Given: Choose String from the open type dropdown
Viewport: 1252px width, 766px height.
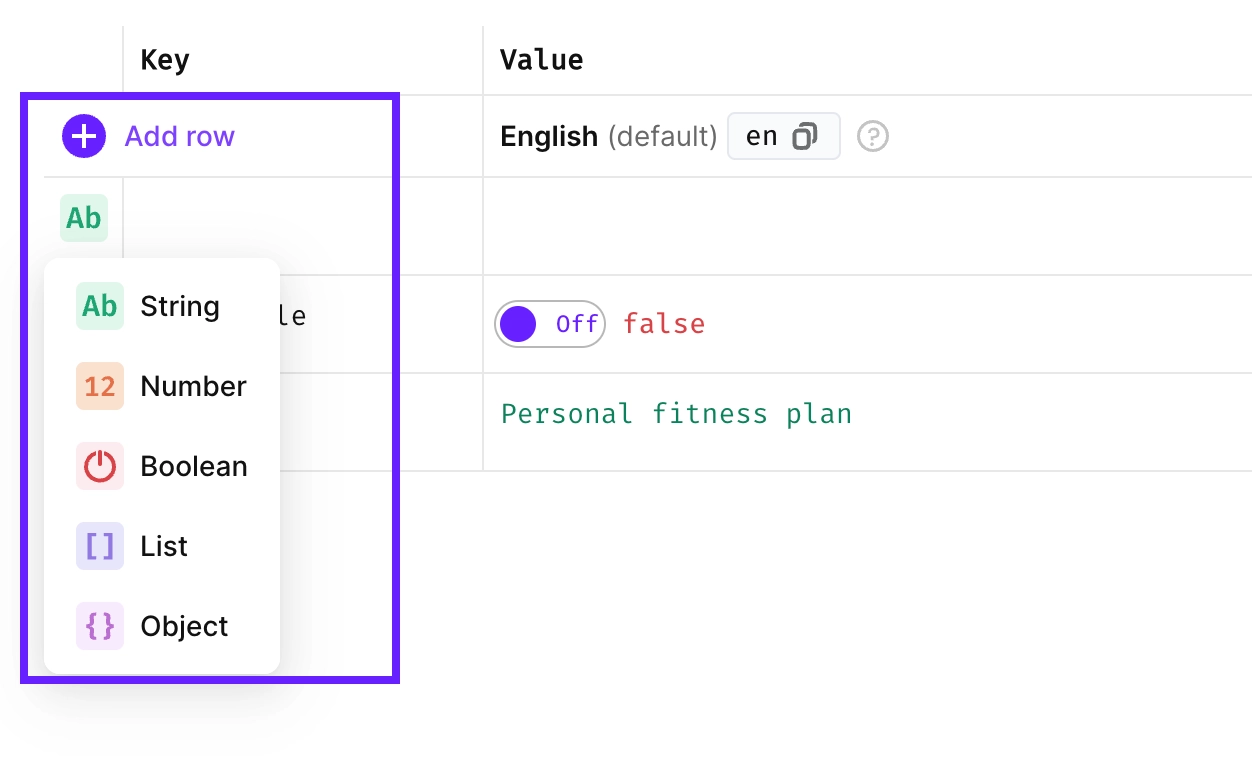Looking at the screenshot, I should [179, 306].
